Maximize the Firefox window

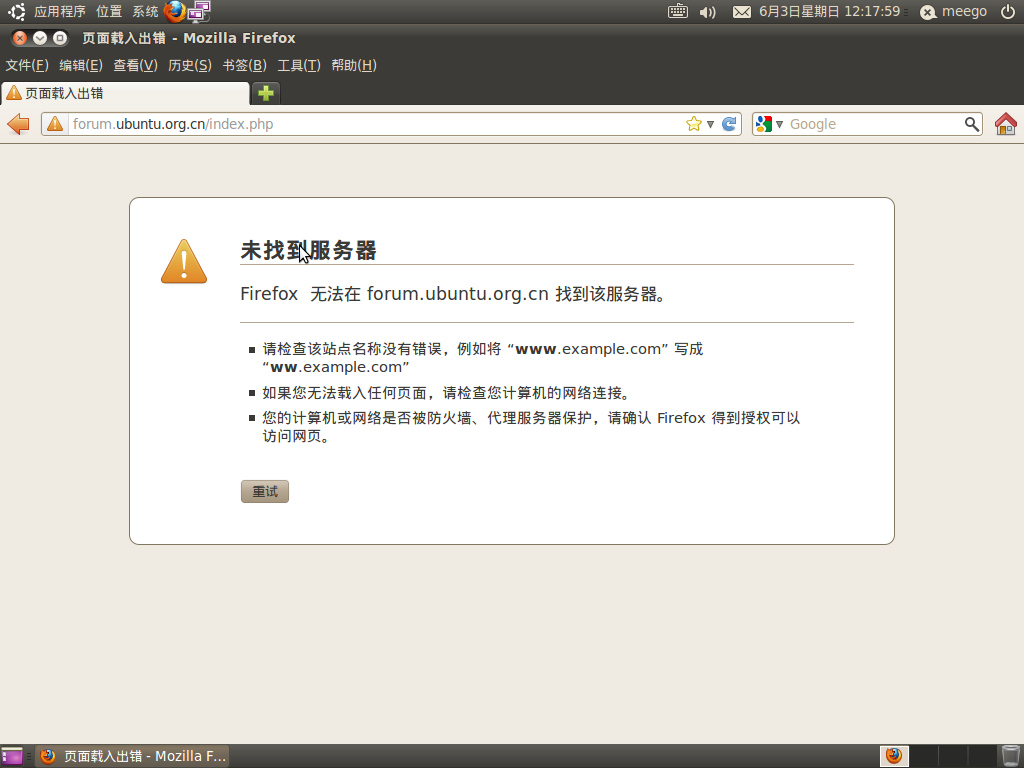60,38
